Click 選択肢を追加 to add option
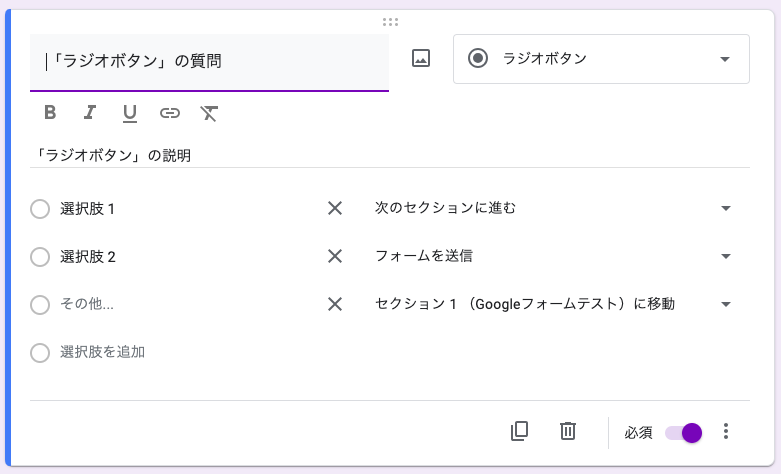Viewport: 781px width, 474px height. [103, 352]
